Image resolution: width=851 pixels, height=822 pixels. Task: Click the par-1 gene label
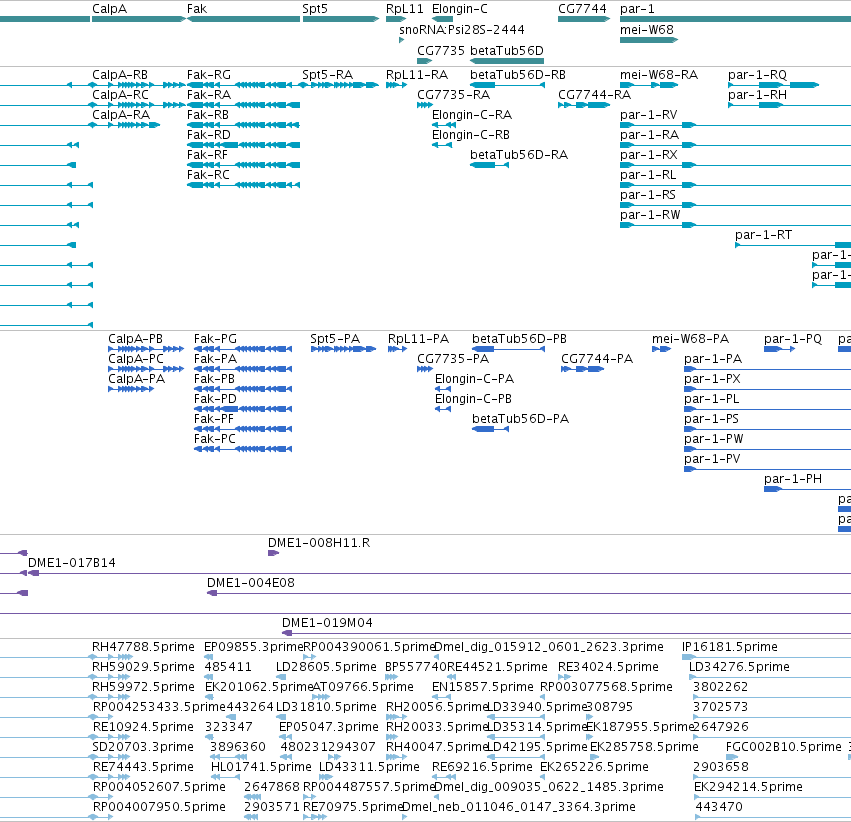click(637, 9)
